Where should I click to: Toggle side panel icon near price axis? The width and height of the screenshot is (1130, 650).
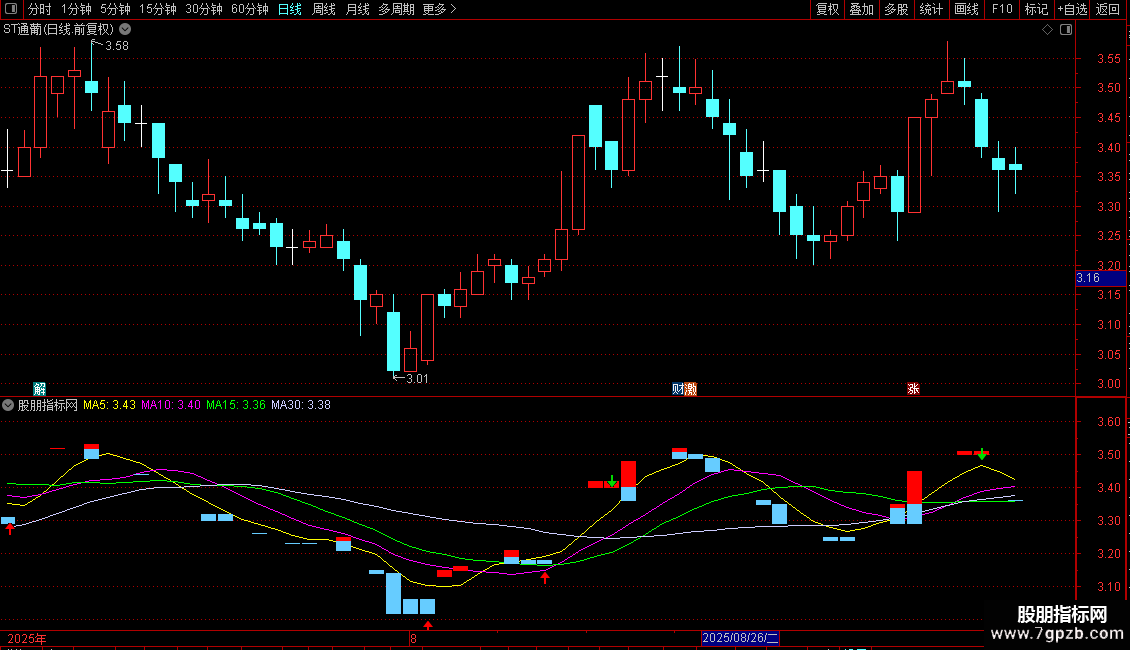coord(1066,30)
